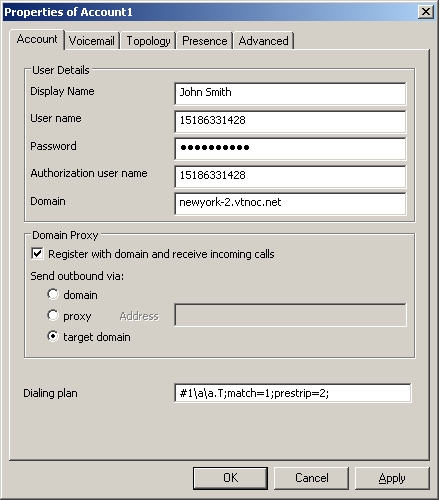
Task: Click the proxy Address field
Action: [290, 315]
